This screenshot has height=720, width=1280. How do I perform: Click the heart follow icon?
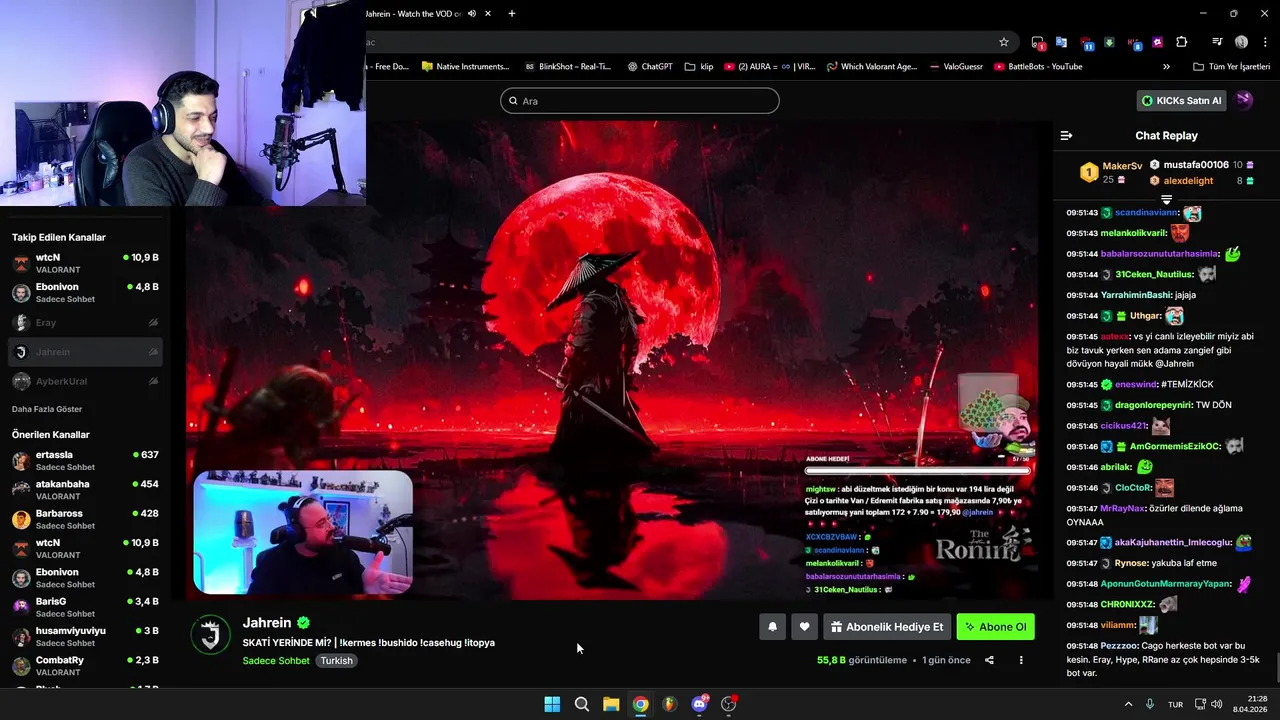click(x=804, y=627)
